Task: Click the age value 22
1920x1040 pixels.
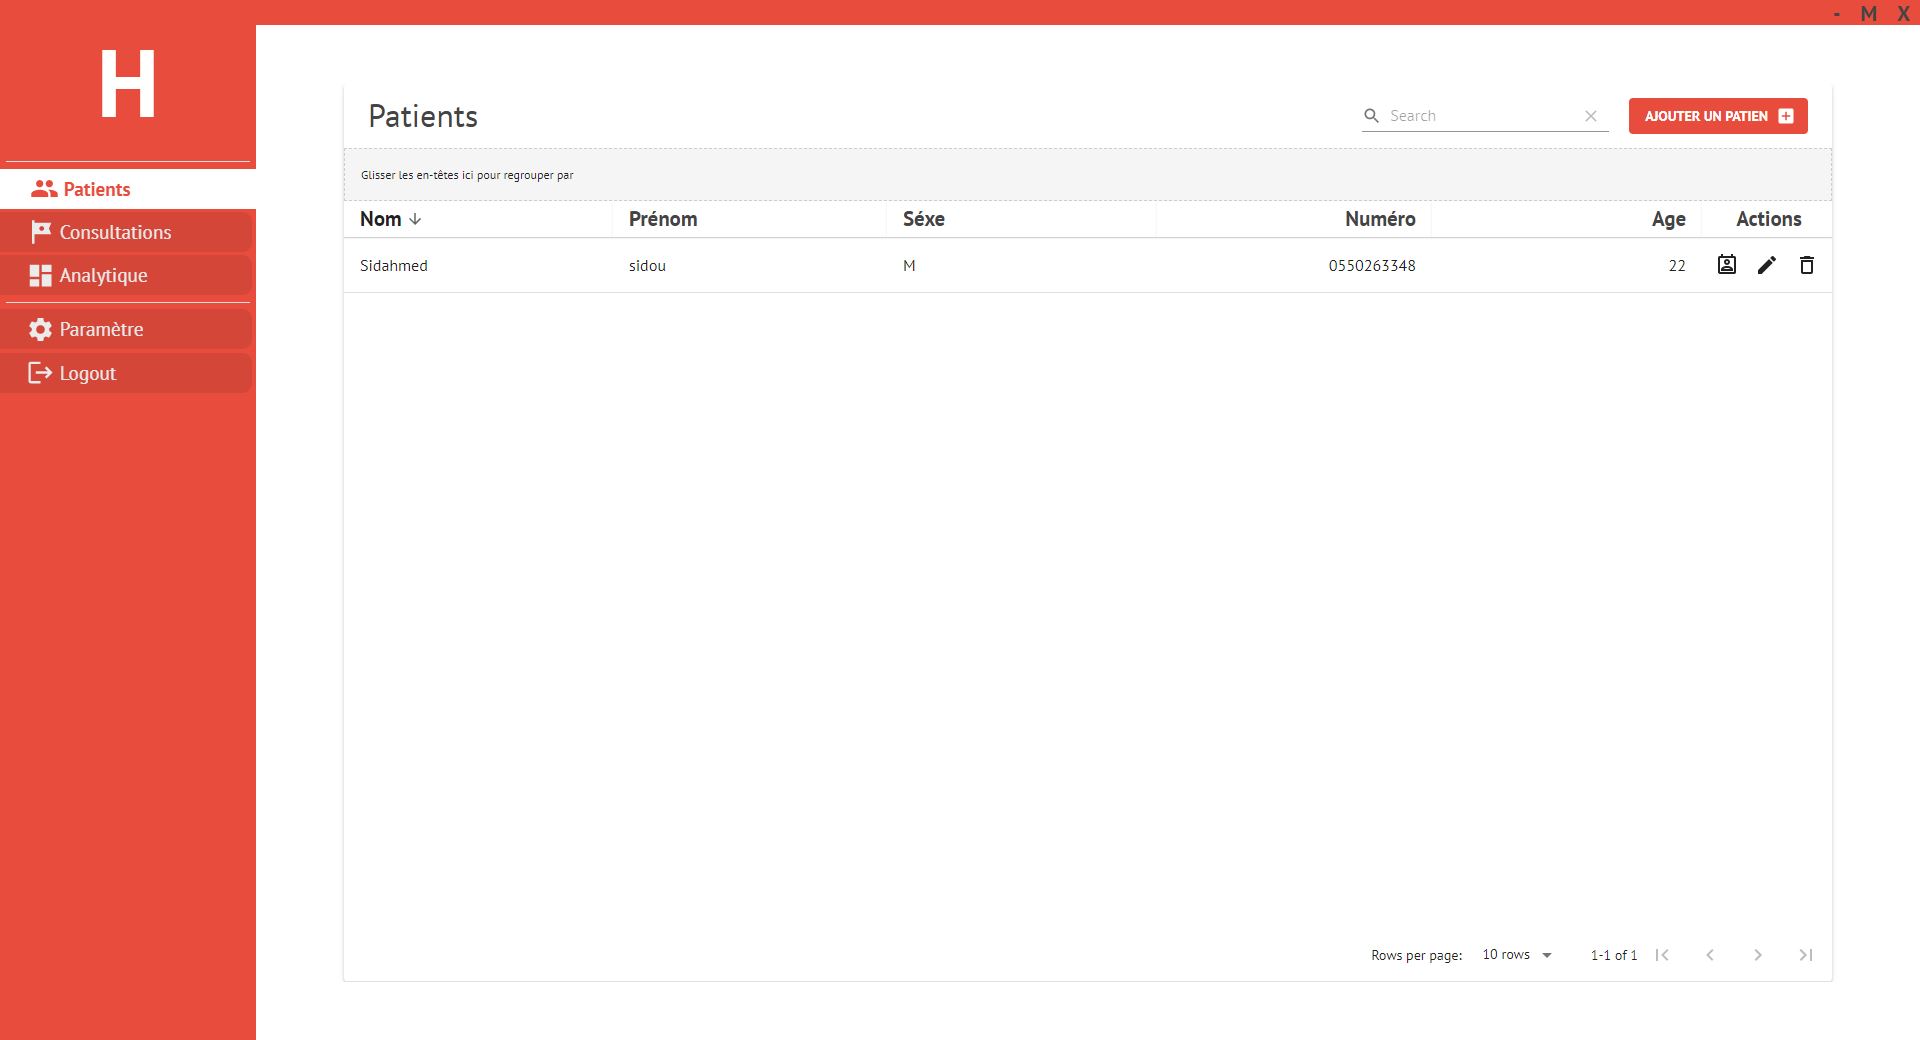Action: (1677, 265)
